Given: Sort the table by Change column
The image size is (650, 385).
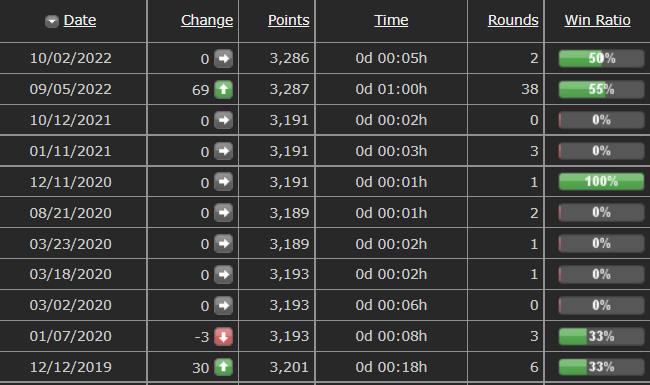Looking at the screenshot, I should [x=207, y=20].
